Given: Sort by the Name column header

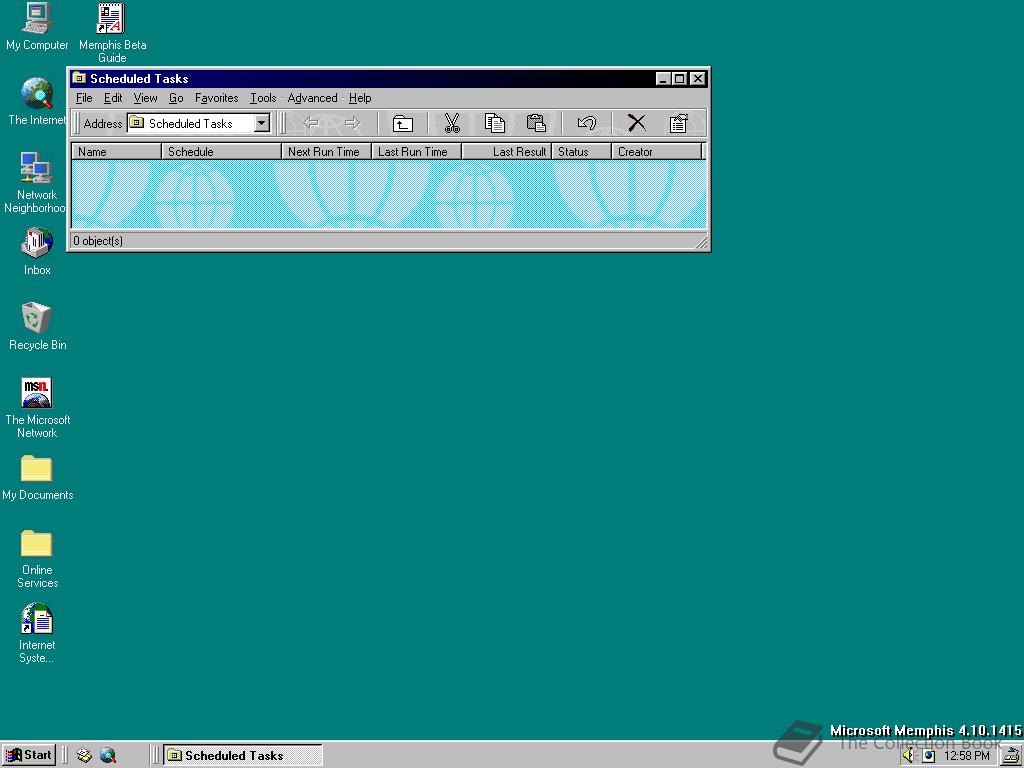Looking at the screenshot, I should (116, 152).
